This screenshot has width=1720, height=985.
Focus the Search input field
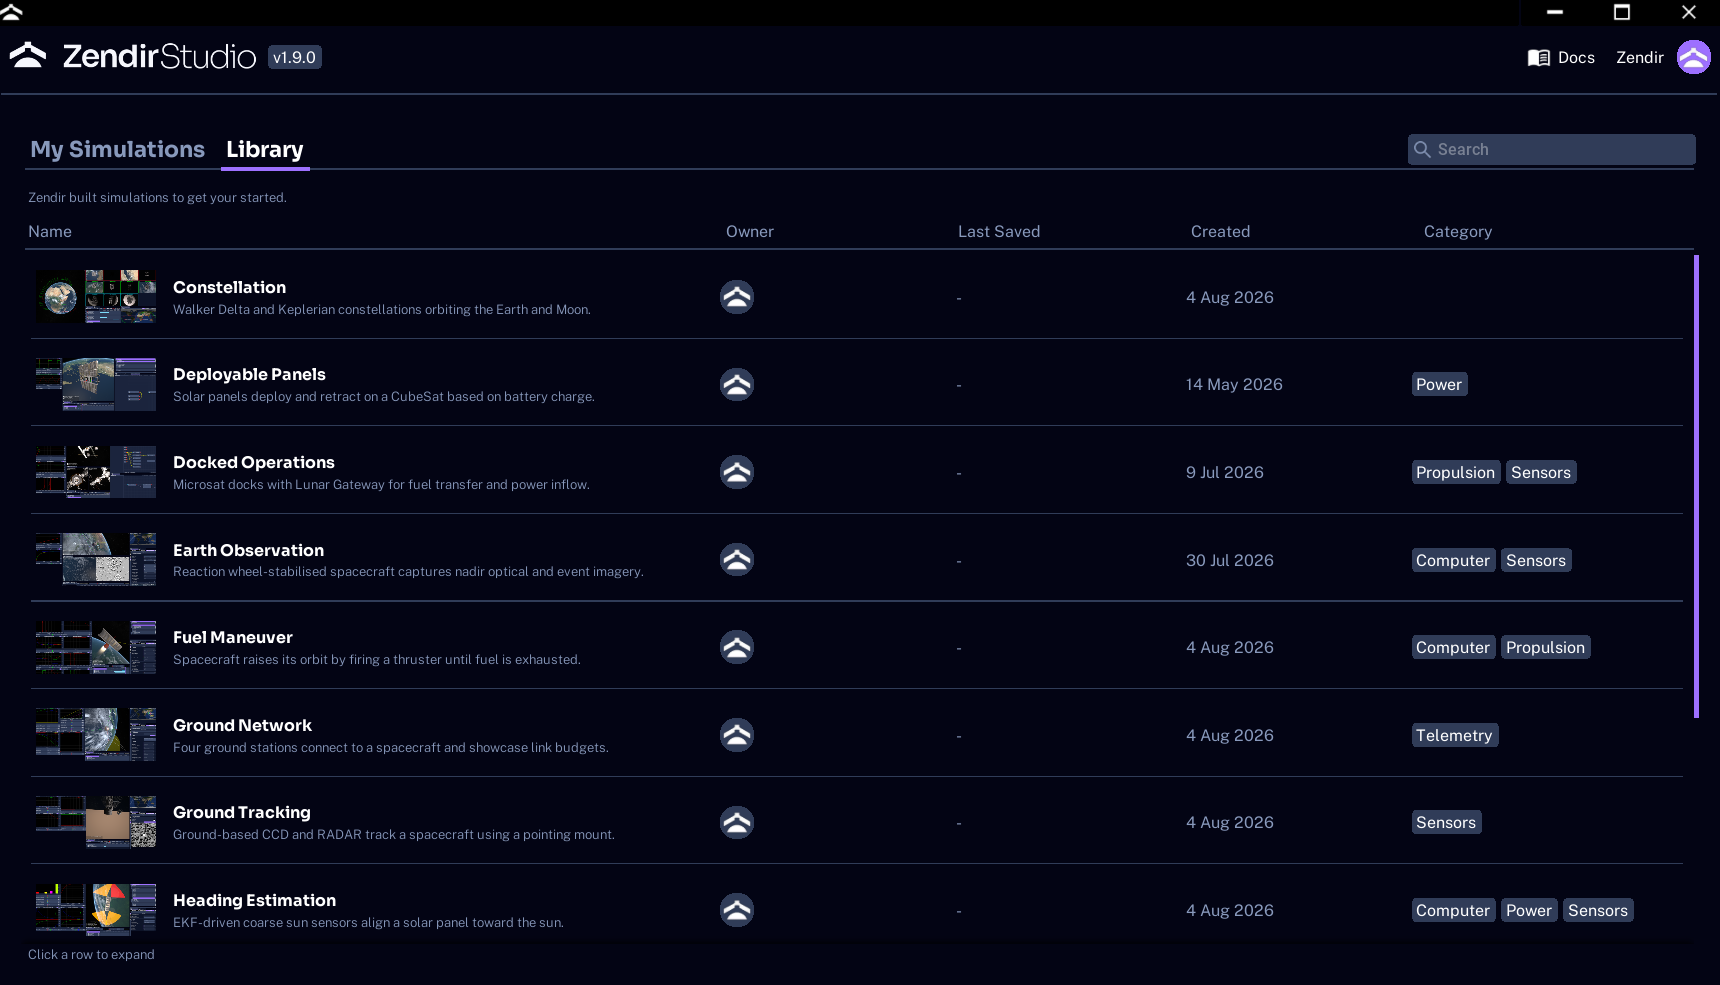1551,149
